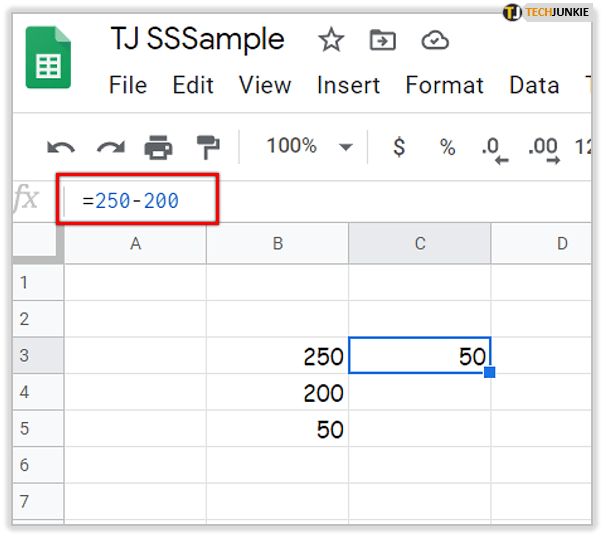Open the 100% zoom dropdown

[x=308, y=147]
